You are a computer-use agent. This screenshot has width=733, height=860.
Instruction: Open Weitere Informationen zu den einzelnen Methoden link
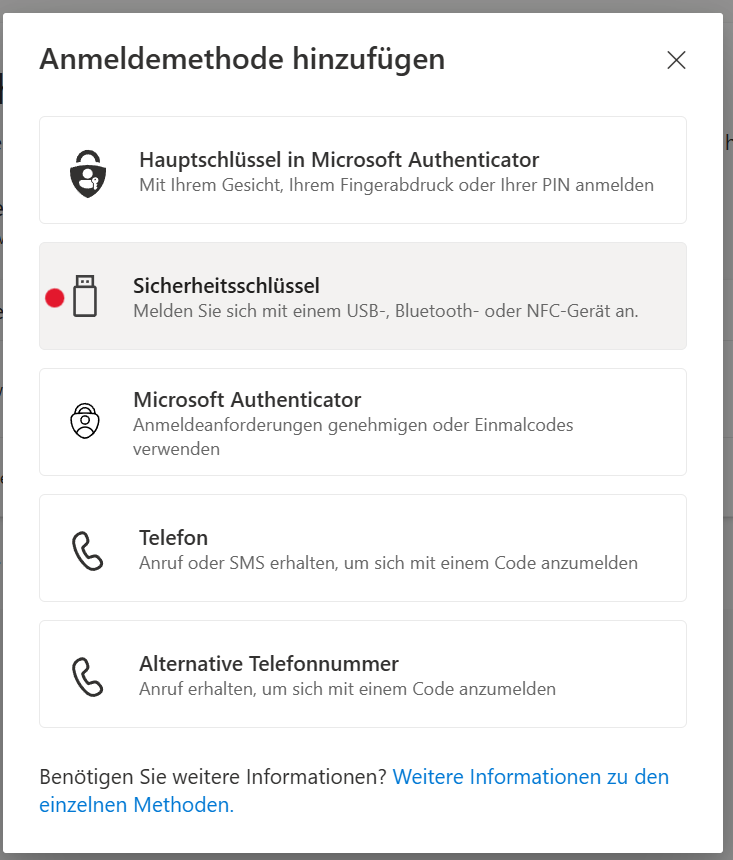pos(530,778)
